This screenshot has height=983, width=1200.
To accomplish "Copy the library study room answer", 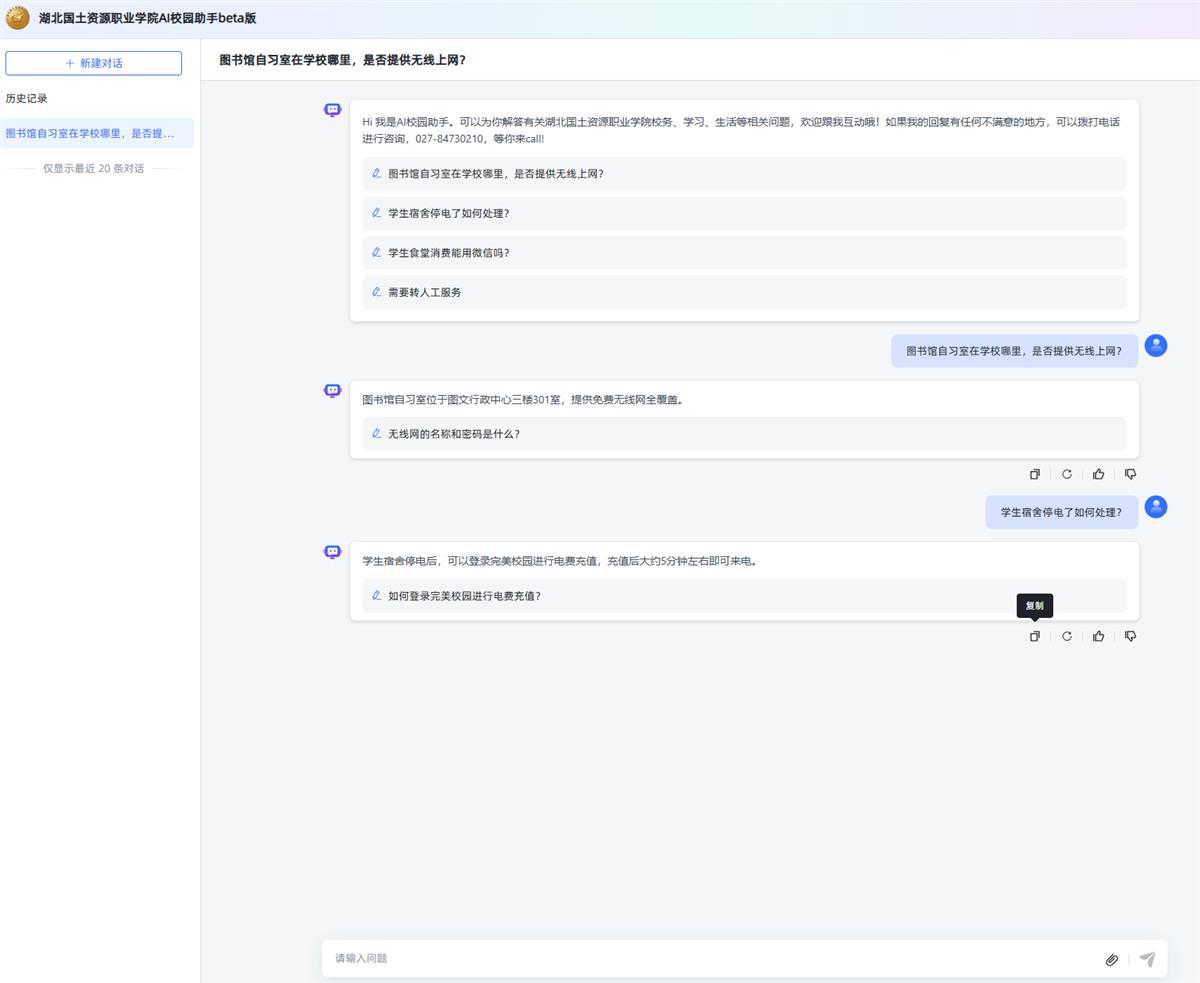I will tap(1035, 474).
